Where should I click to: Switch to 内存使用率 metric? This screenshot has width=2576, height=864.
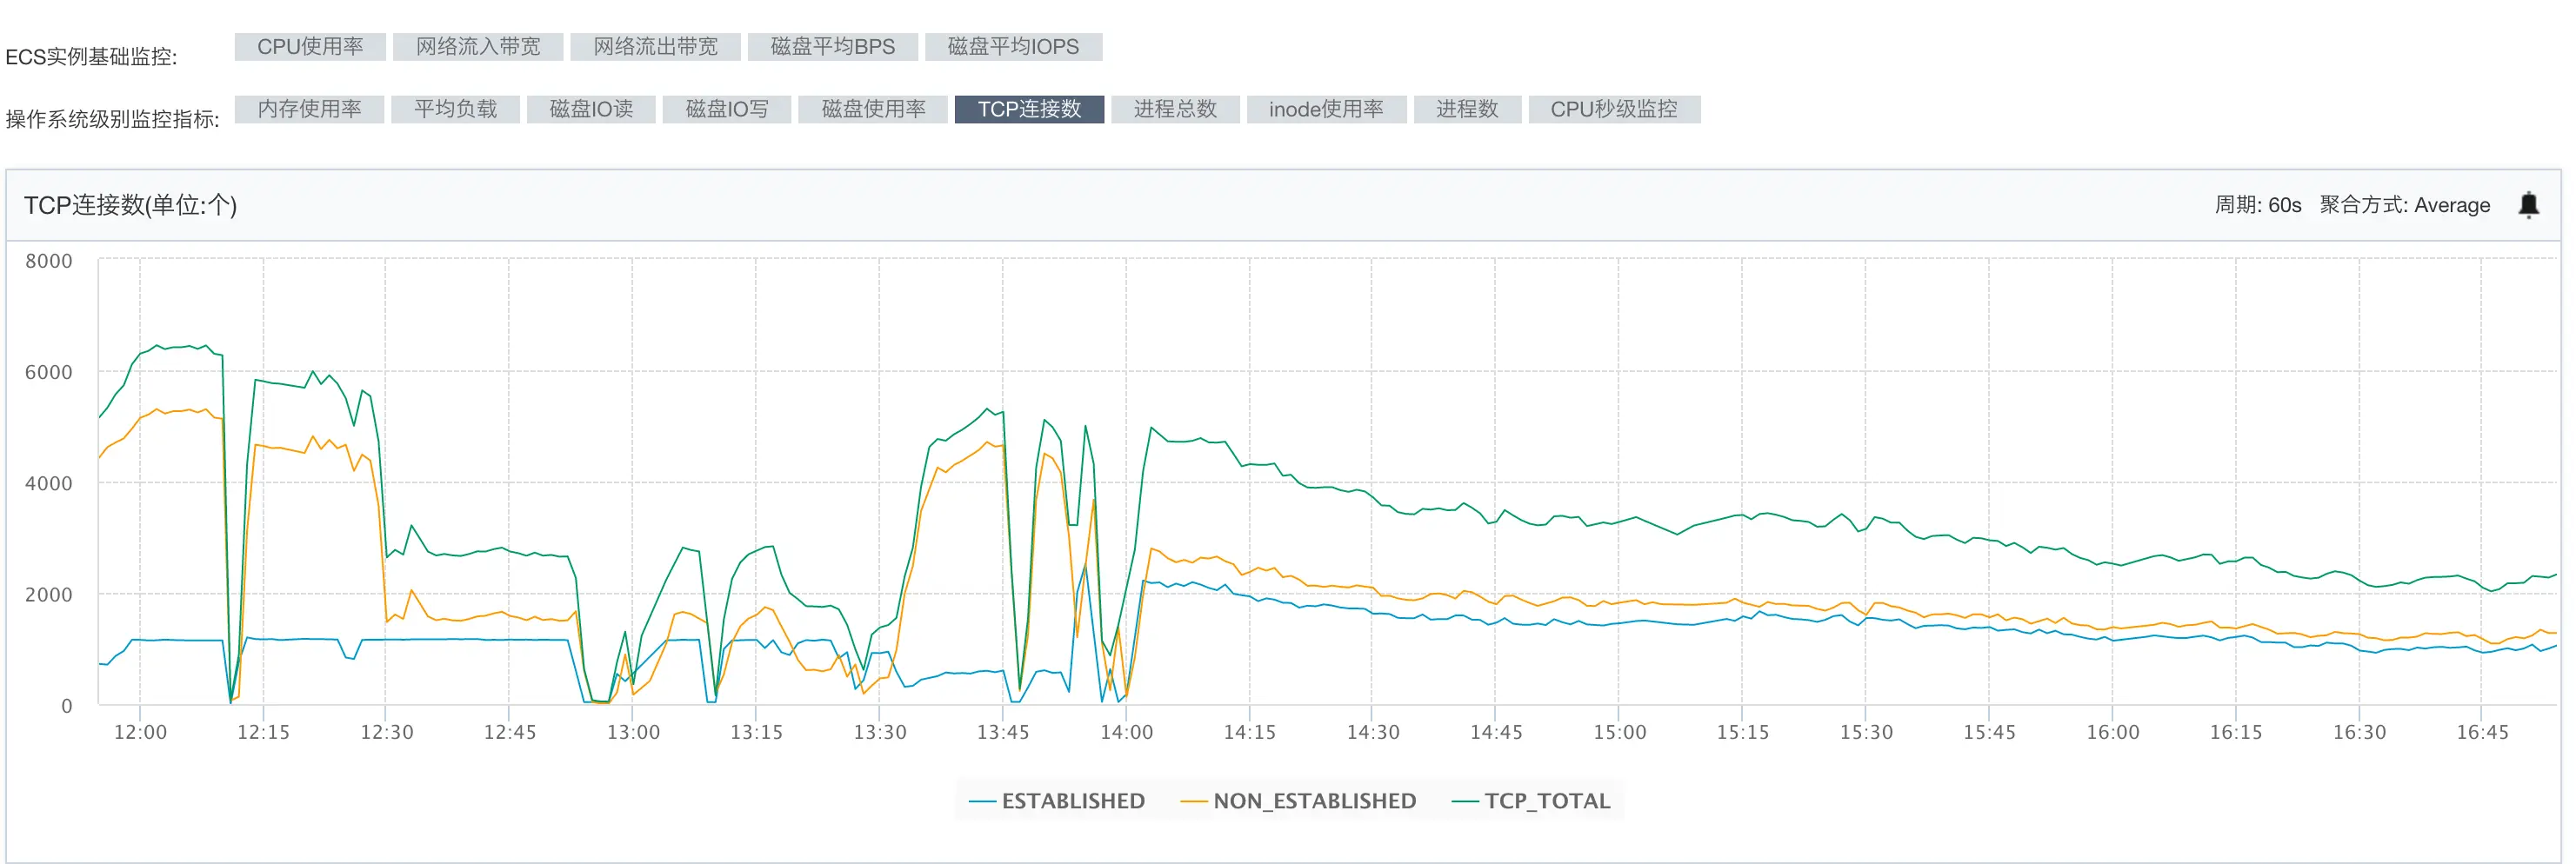point(309,109)
